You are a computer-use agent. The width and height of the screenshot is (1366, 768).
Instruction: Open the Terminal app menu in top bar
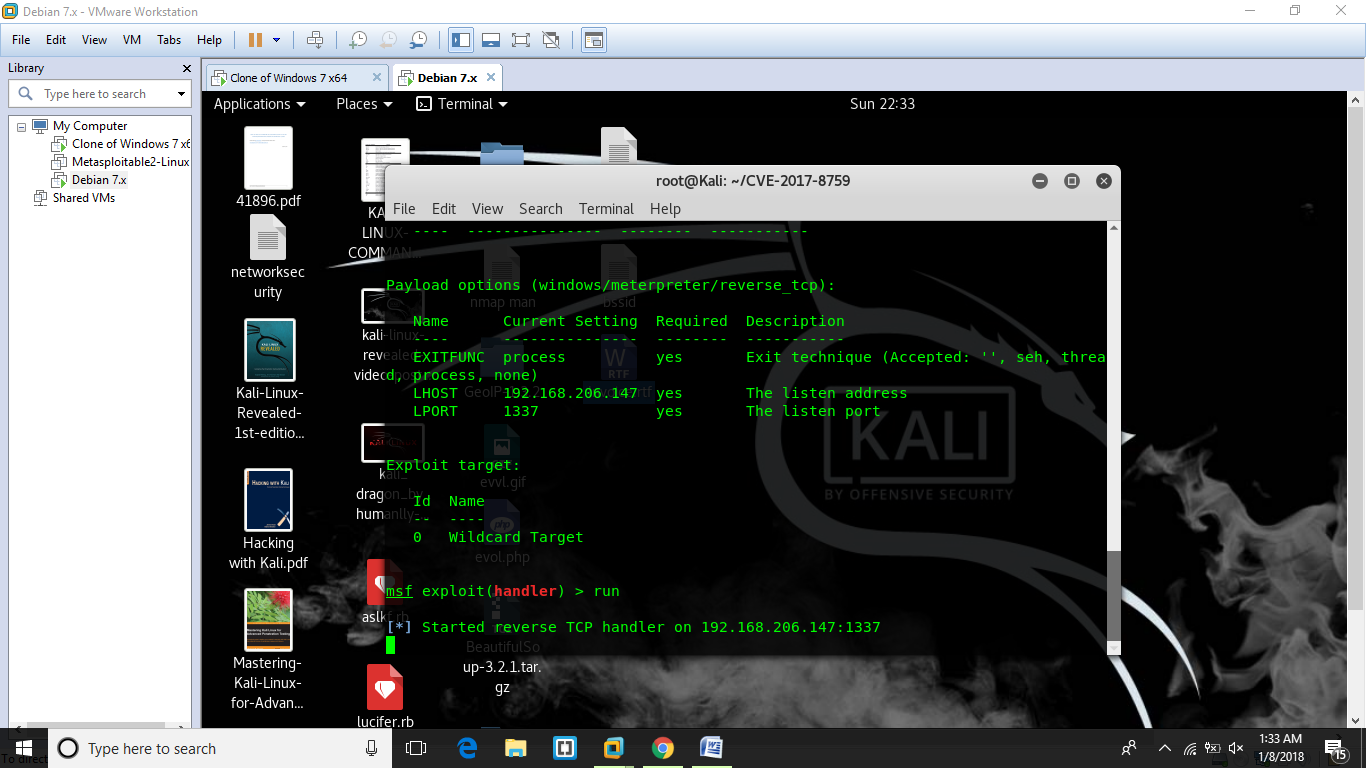click(x=462, y=104)
